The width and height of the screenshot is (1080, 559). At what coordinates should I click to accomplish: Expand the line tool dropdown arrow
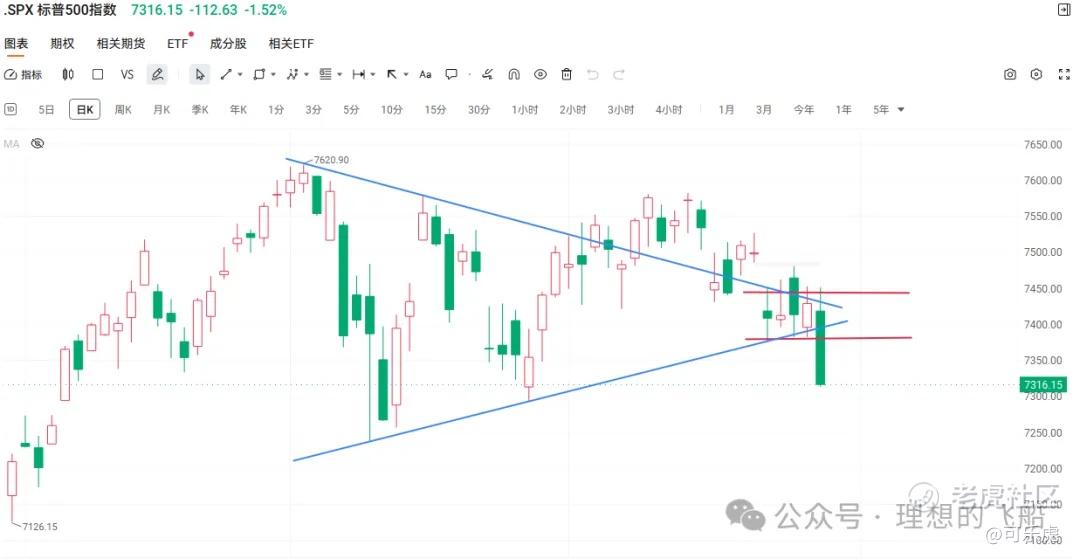pyautogui.click(x=240, y=74)
